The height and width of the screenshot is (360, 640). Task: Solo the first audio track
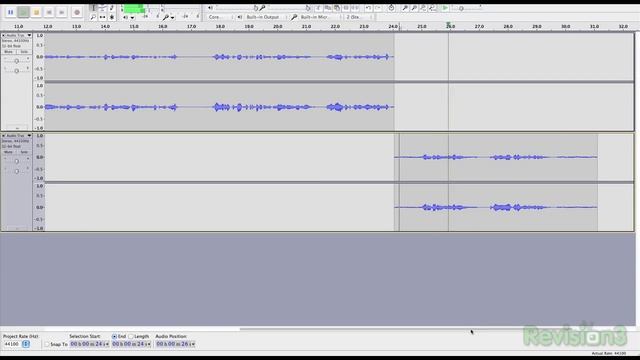pos(24,52)
